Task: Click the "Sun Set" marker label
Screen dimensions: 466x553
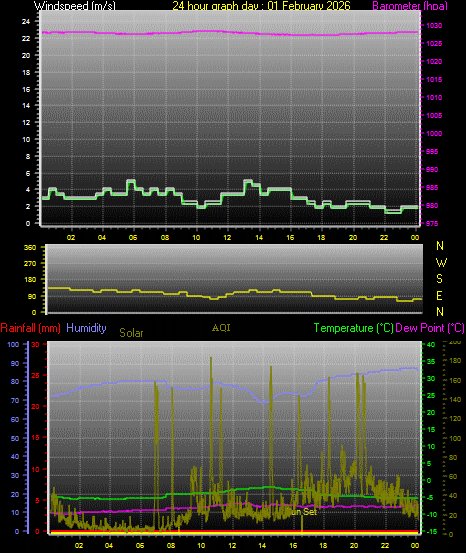Action: [303, 511]
